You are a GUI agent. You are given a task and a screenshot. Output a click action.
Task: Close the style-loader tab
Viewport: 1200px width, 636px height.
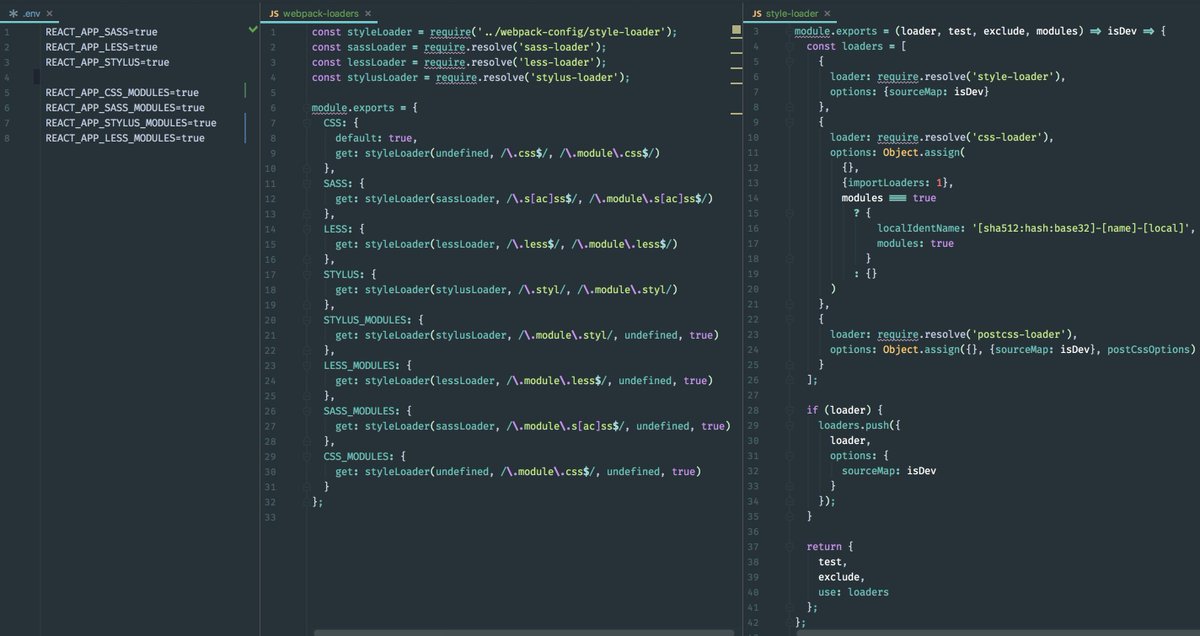pos(827,14)
